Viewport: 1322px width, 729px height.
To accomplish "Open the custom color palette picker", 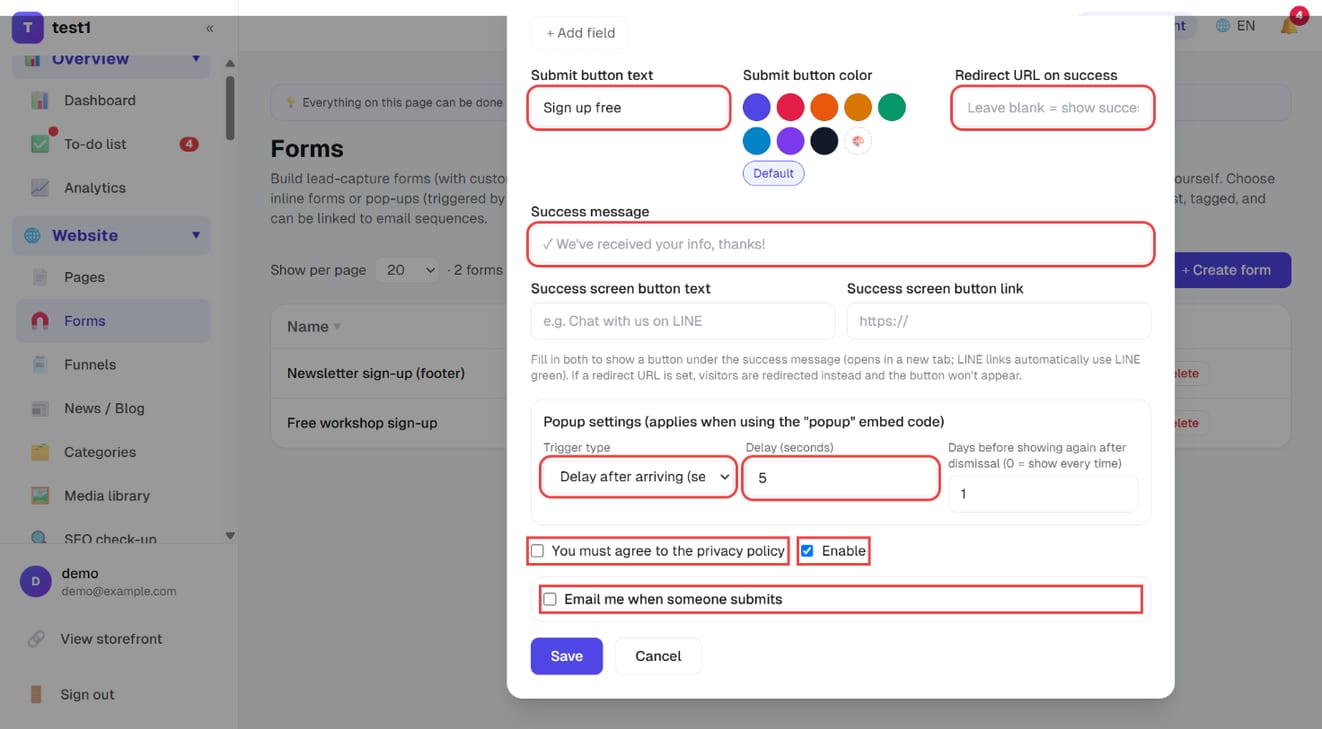I will [857, 141].
